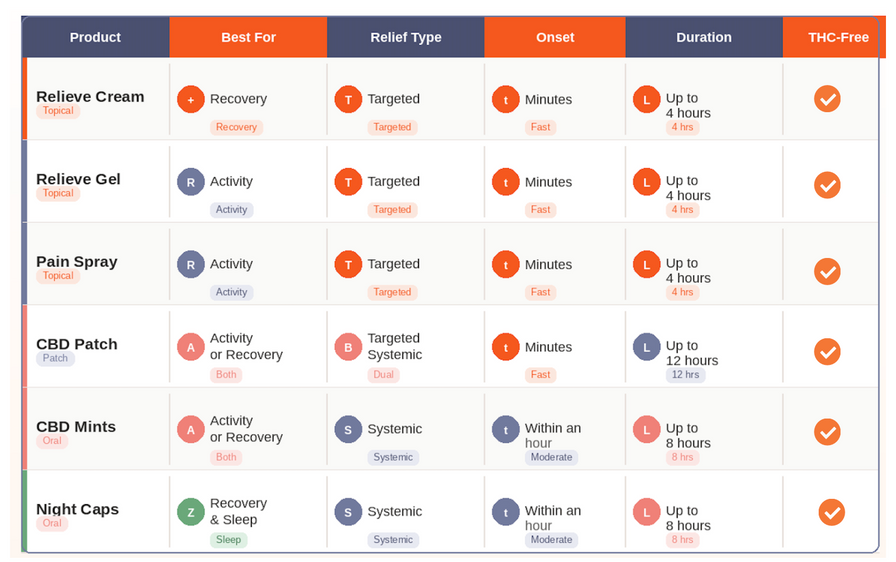Click the Duration column header
896x562 pixels.
[704, 37]
